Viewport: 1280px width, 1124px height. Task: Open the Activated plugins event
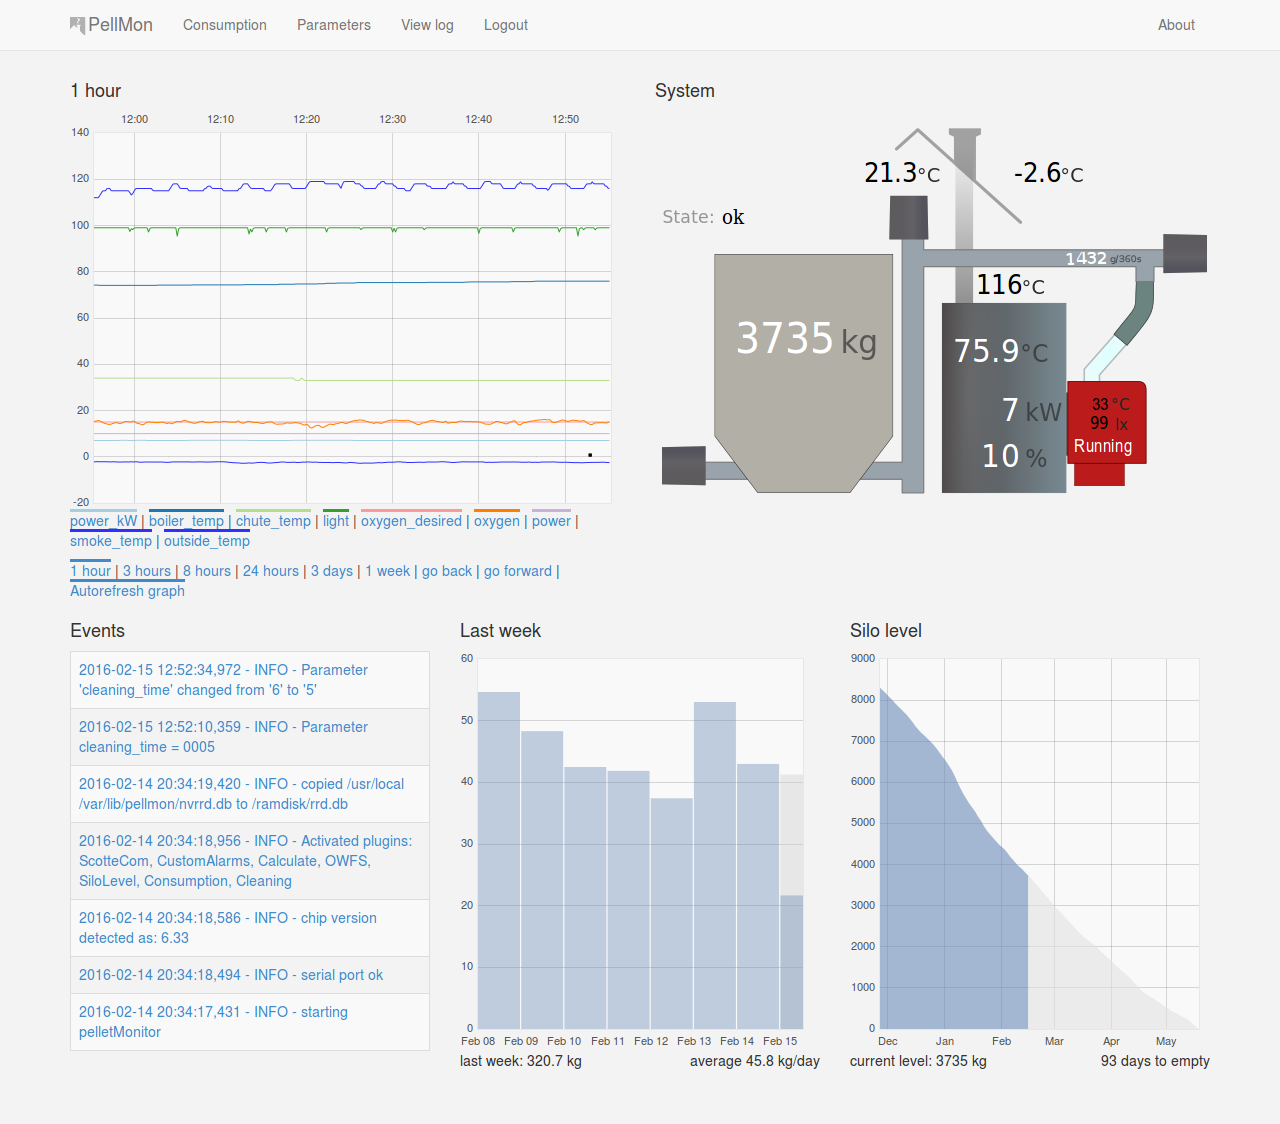[x=250, y=861]
